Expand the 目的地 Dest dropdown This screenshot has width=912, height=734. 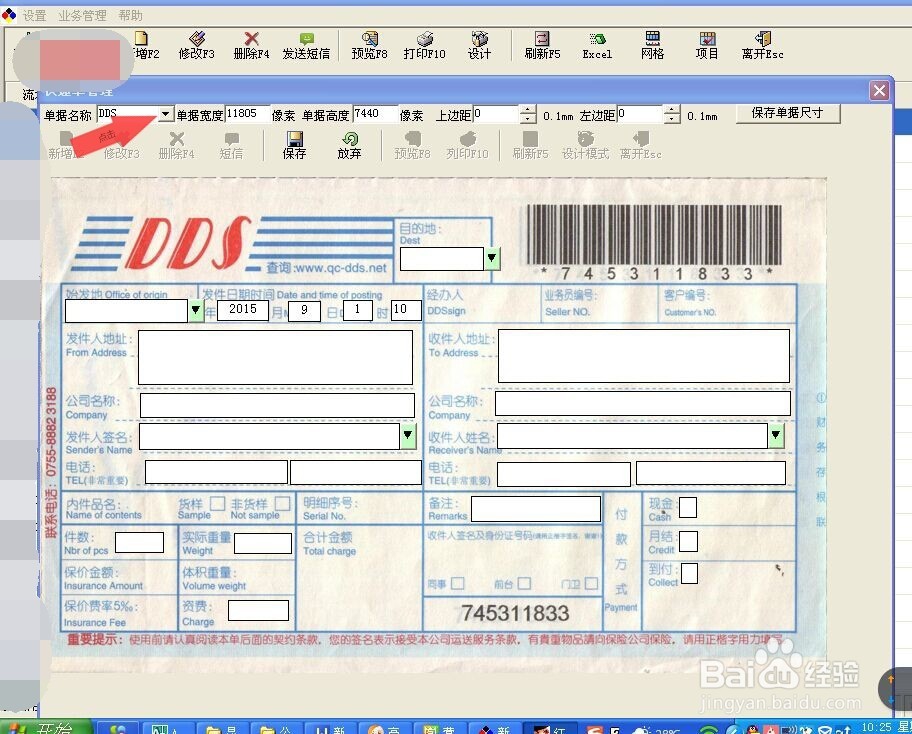(492, 258)
